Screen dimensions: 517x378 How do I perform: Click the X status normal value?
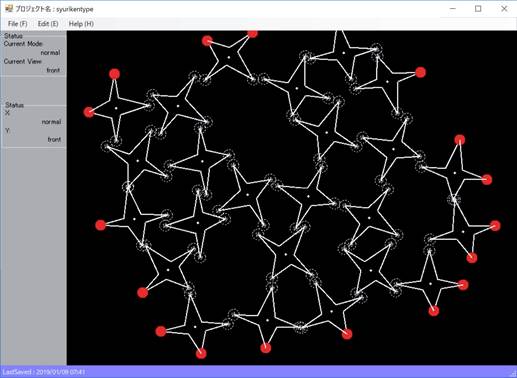pos(51,122)
